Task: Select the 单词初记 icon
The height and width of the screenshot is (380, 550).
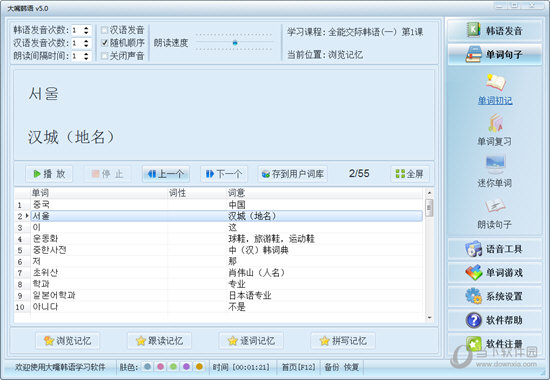Action: coord(495,89)
